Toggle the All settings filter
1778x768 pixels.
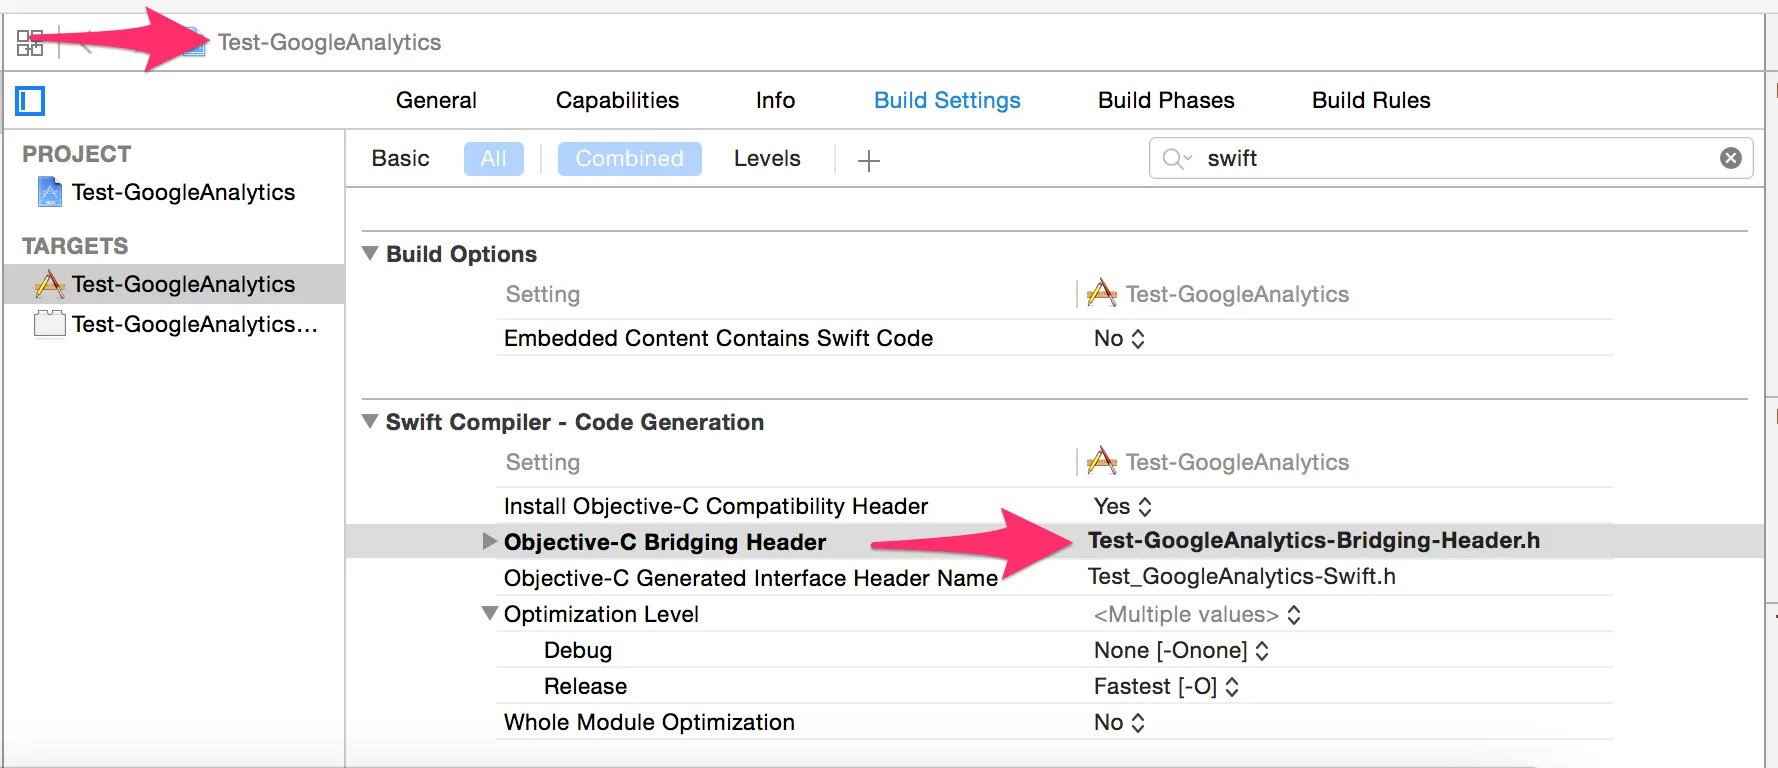click(493, 159)
